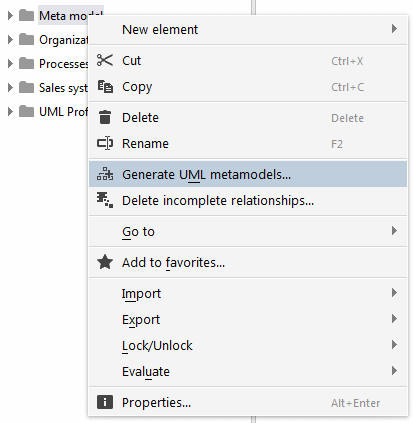Select the UML Profile tree item label
Image resolution: width=413 pixels, height=423 pixels.
tap(64, 111)
